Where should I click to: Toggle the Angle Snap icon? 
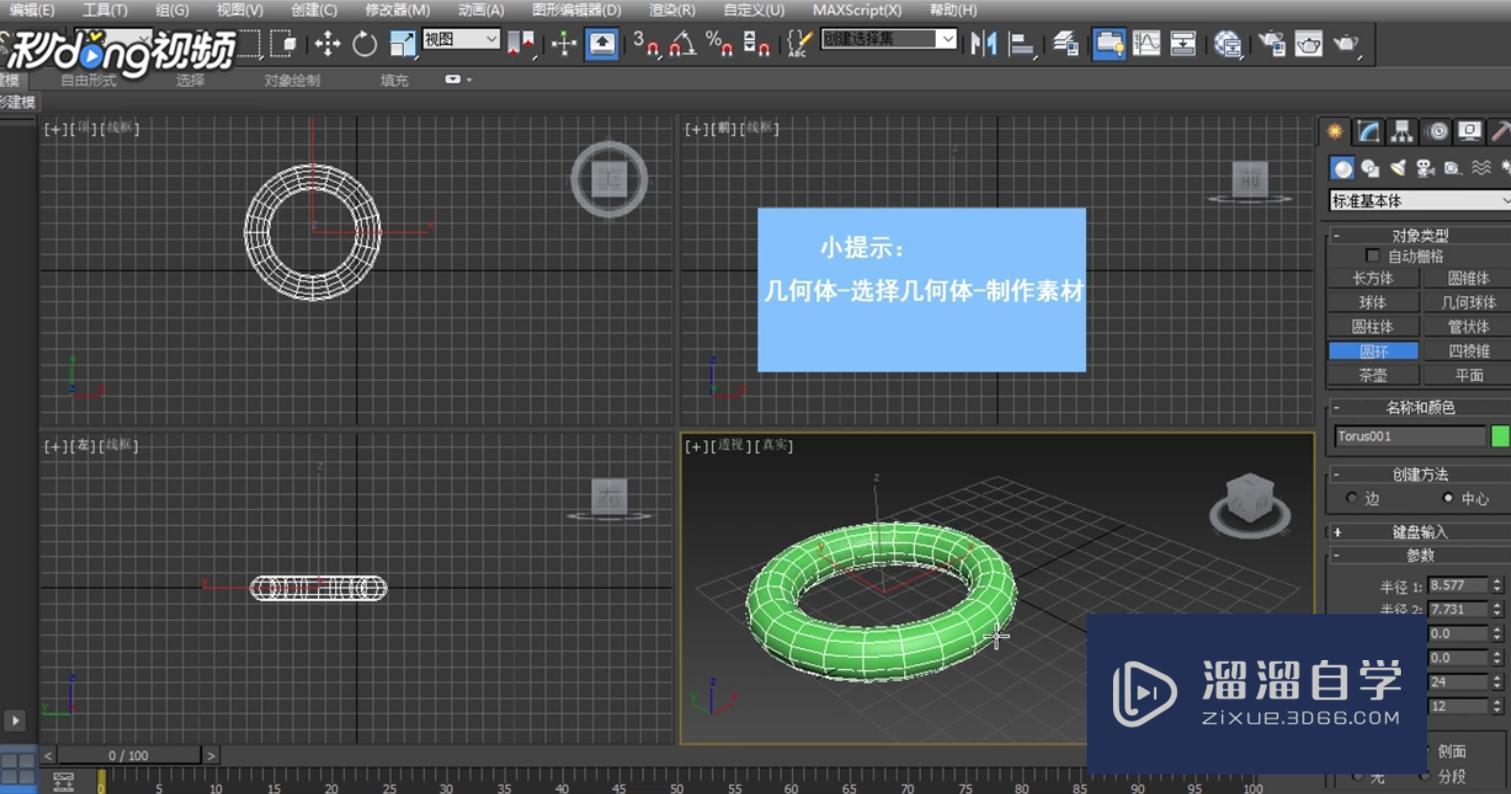pyautogui.click(x=682, y=43)
